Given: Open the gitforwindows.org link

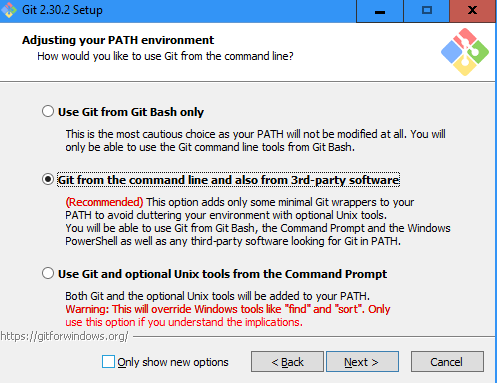Looking at the screenshot, I should (64, 336).
